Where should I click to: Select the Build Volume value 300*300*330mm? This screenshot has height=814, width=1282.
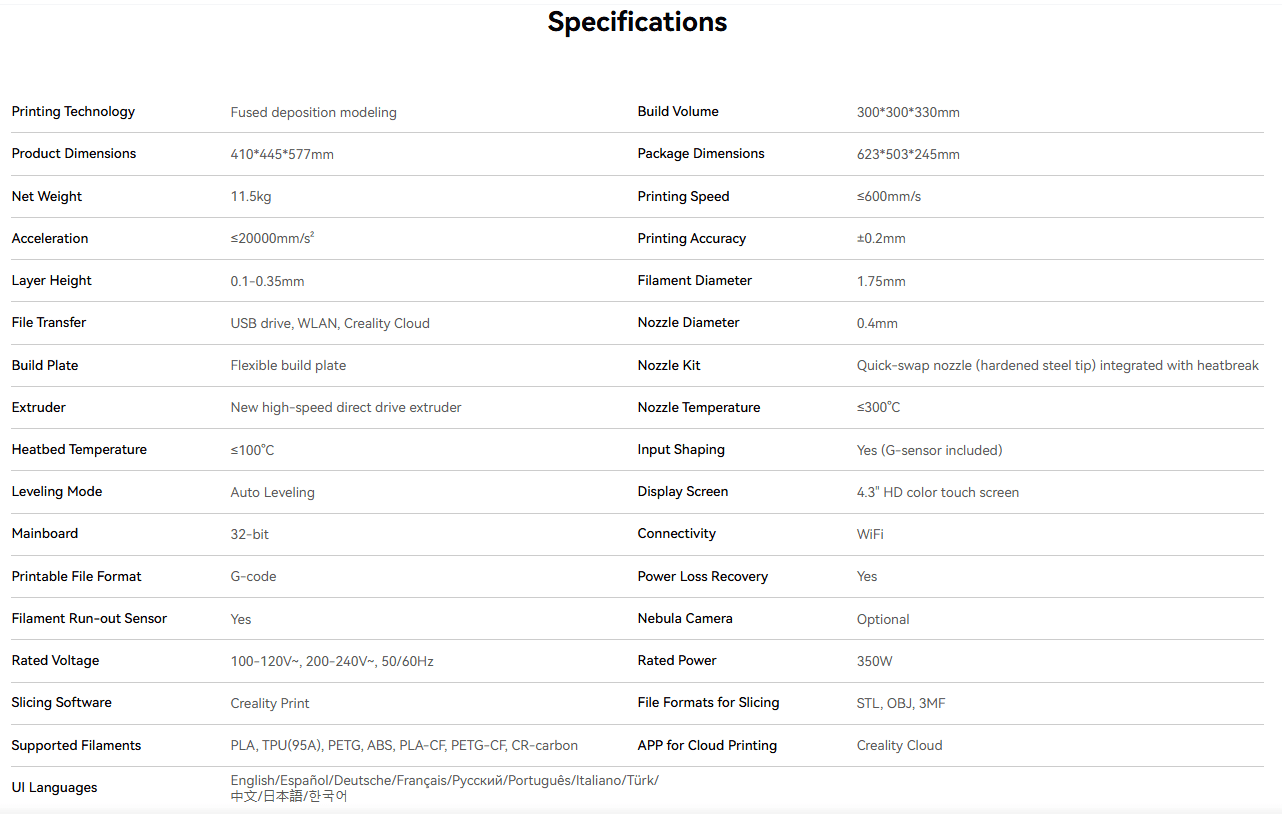(x=907, y=113)
